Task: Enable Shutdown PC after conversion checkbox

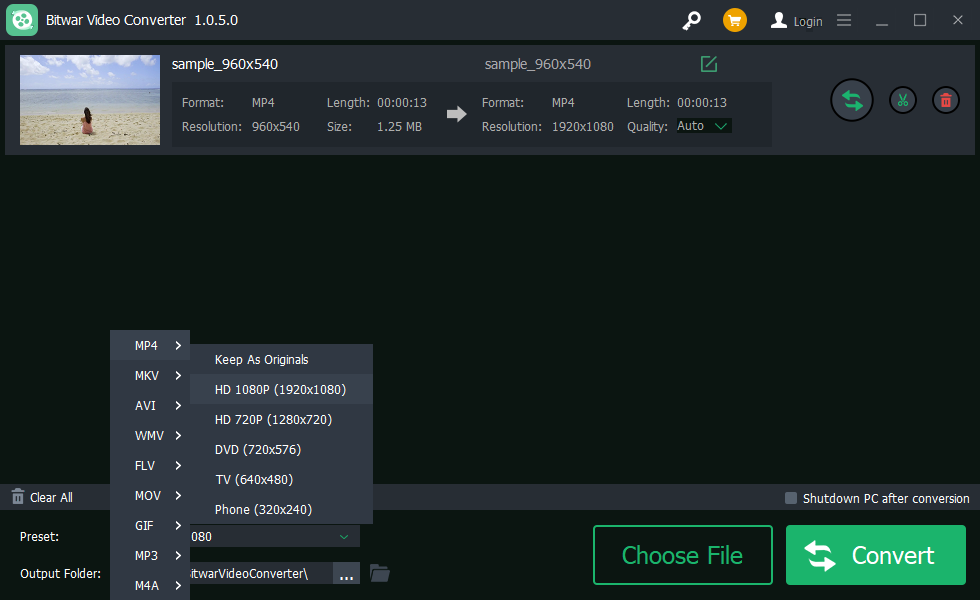Action: [791, 498]
